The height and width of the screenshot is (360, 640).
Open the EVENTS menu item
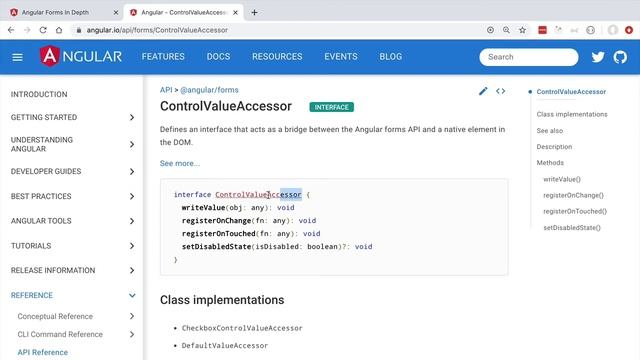pyautogui.click(x=341, y=57)
